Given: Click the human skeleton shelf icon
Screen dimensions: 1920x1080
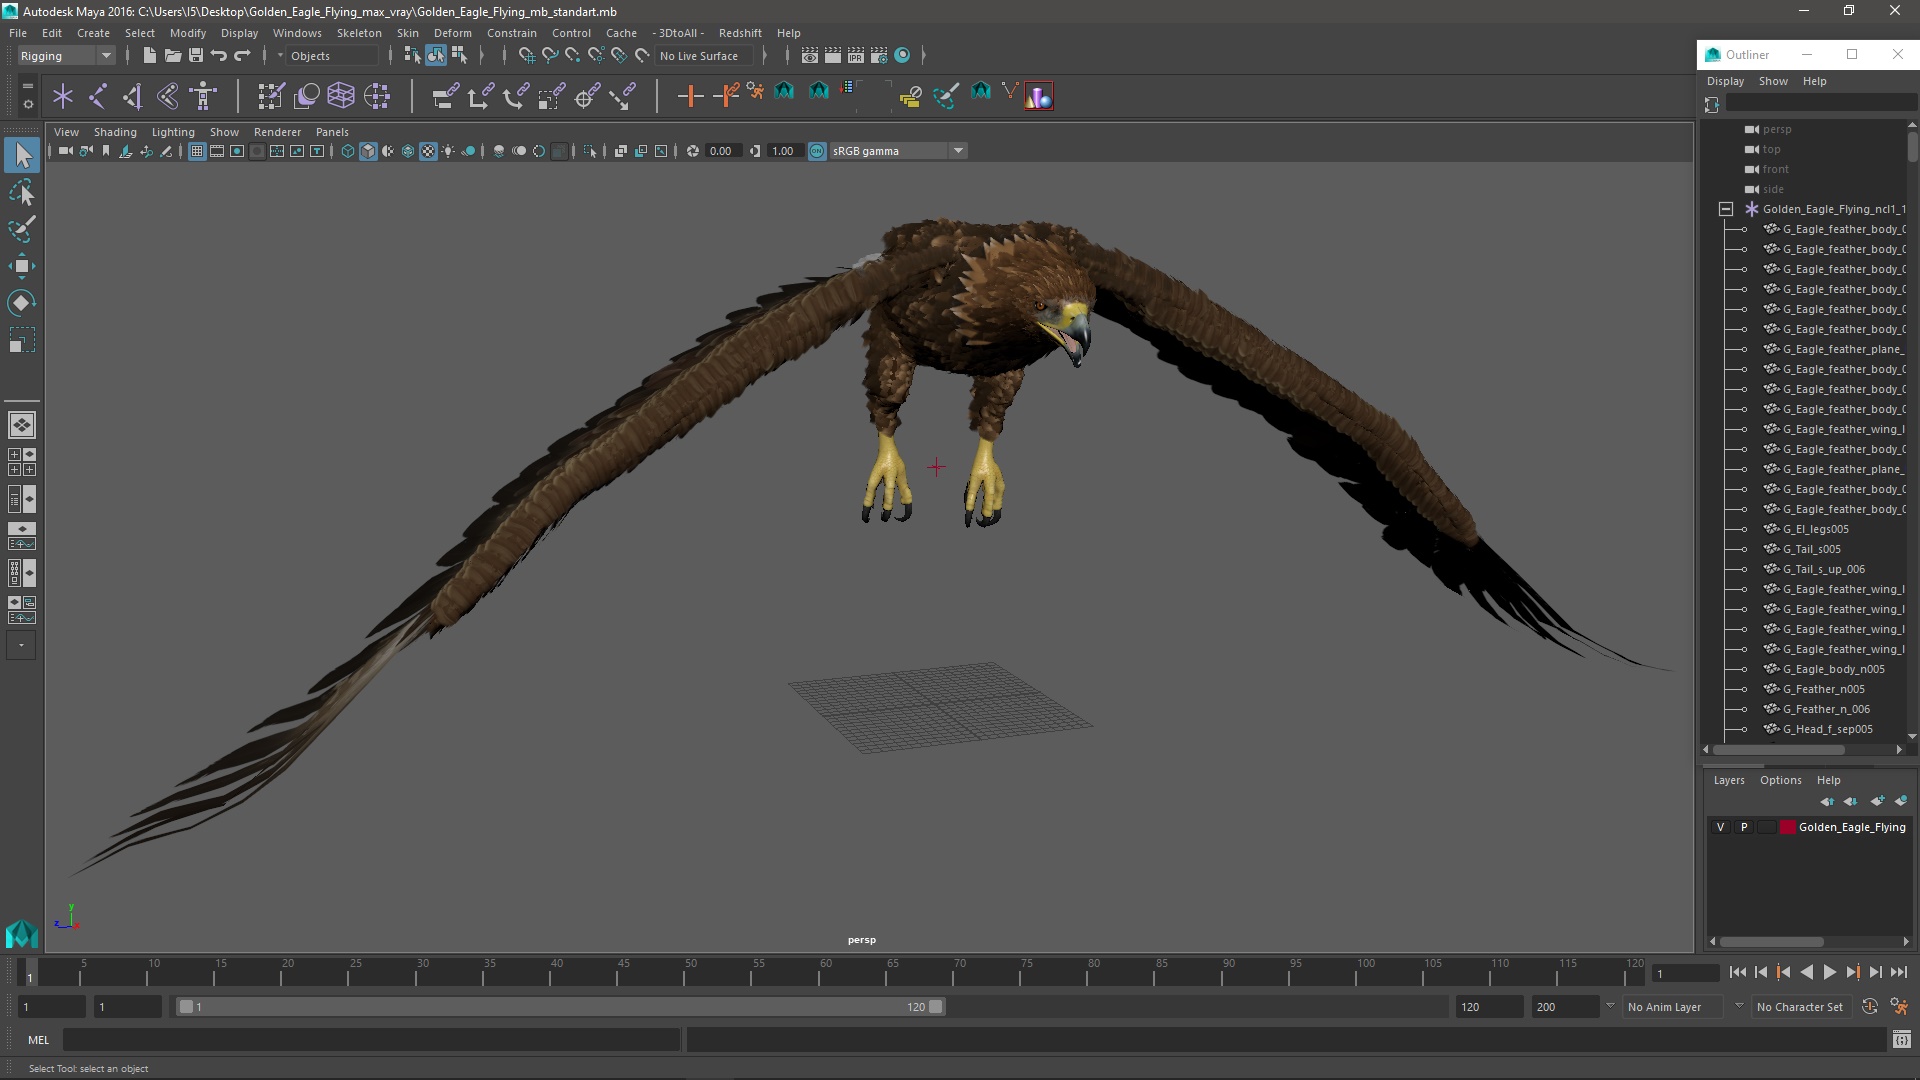Looking at the screenshot, I should [203, 96].
